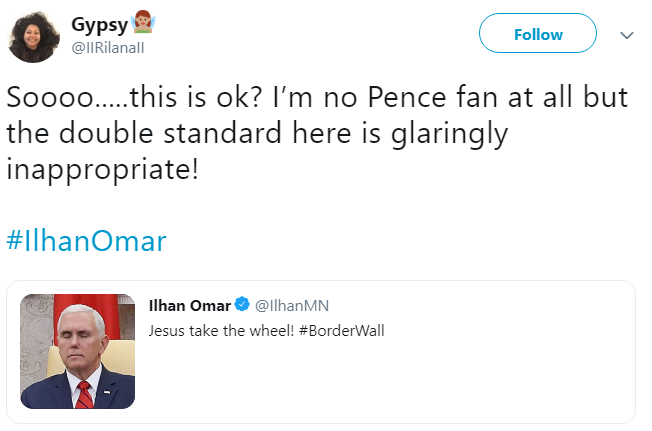Click the blue verified badge near Ilhan Omar
This screenshot has width=652, height=431.
tap(240, 304)
